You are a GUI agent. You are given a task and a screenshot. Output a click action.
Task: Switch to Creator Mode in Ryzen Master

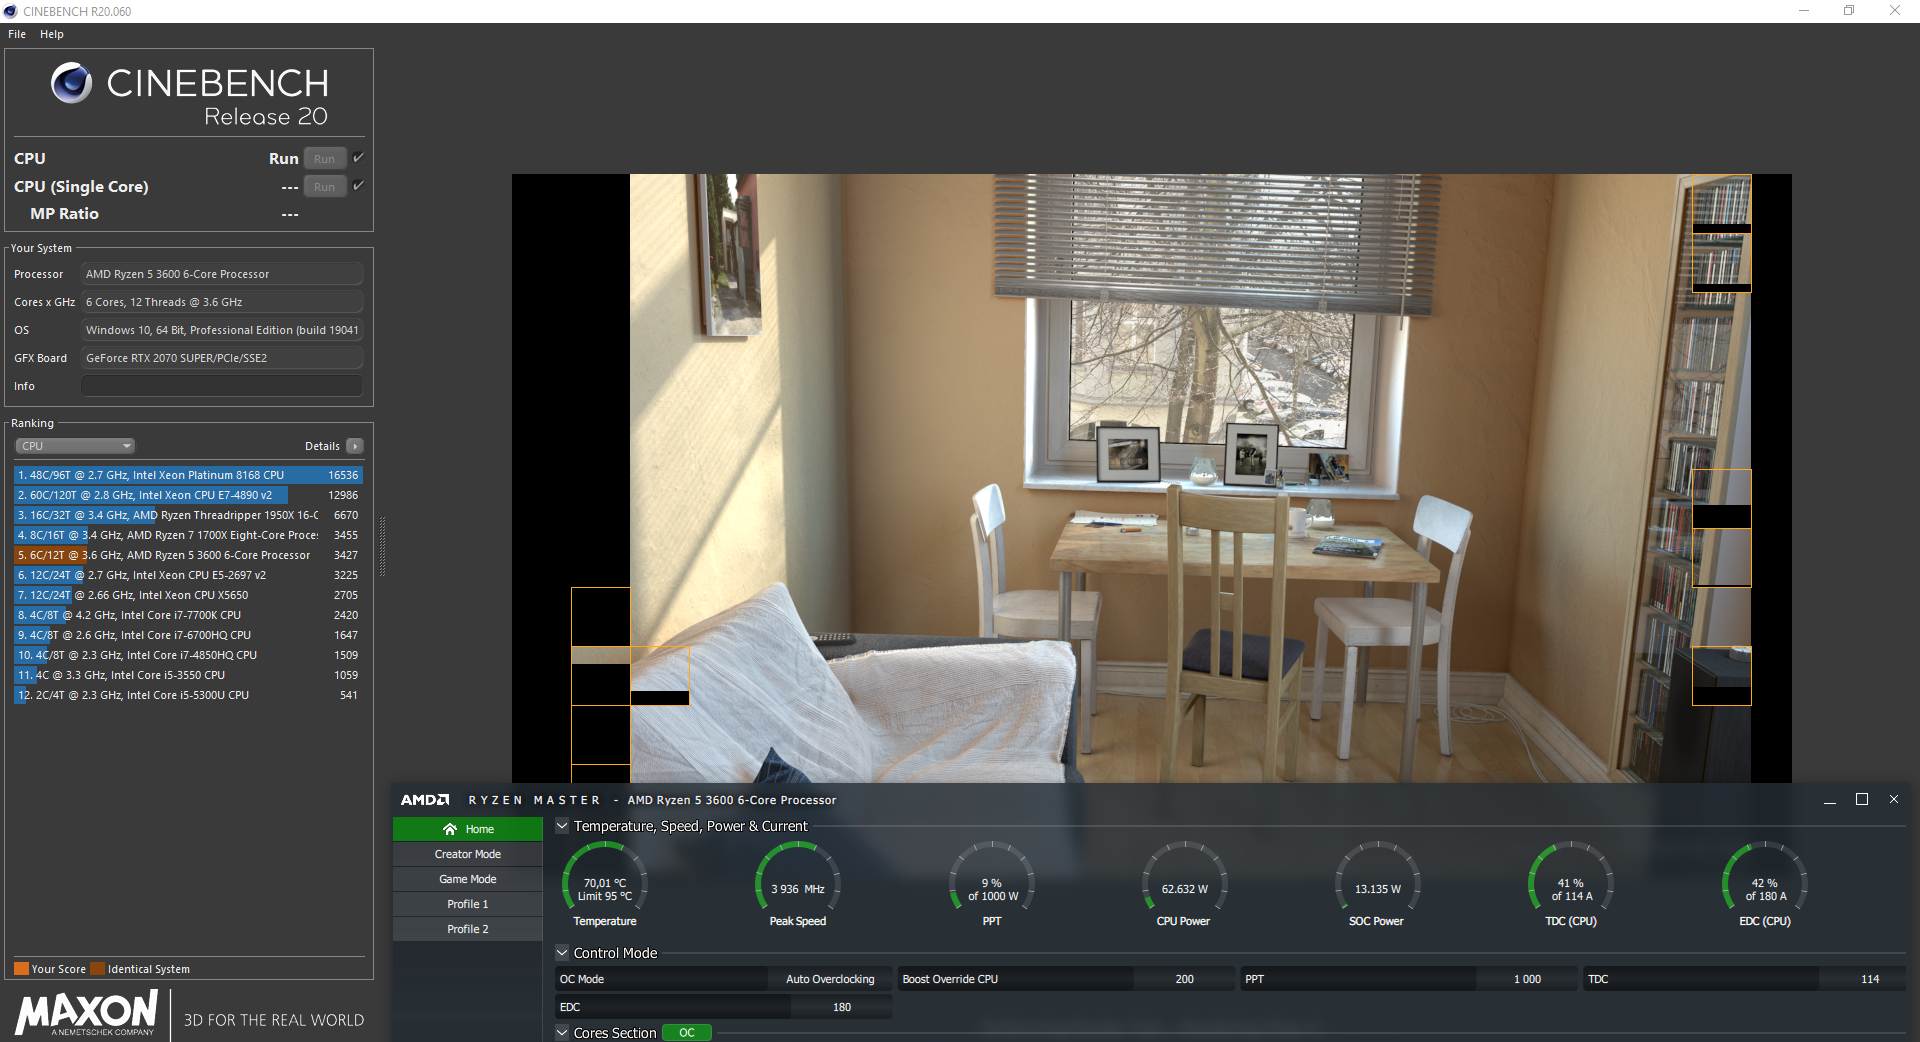(468, 854)
